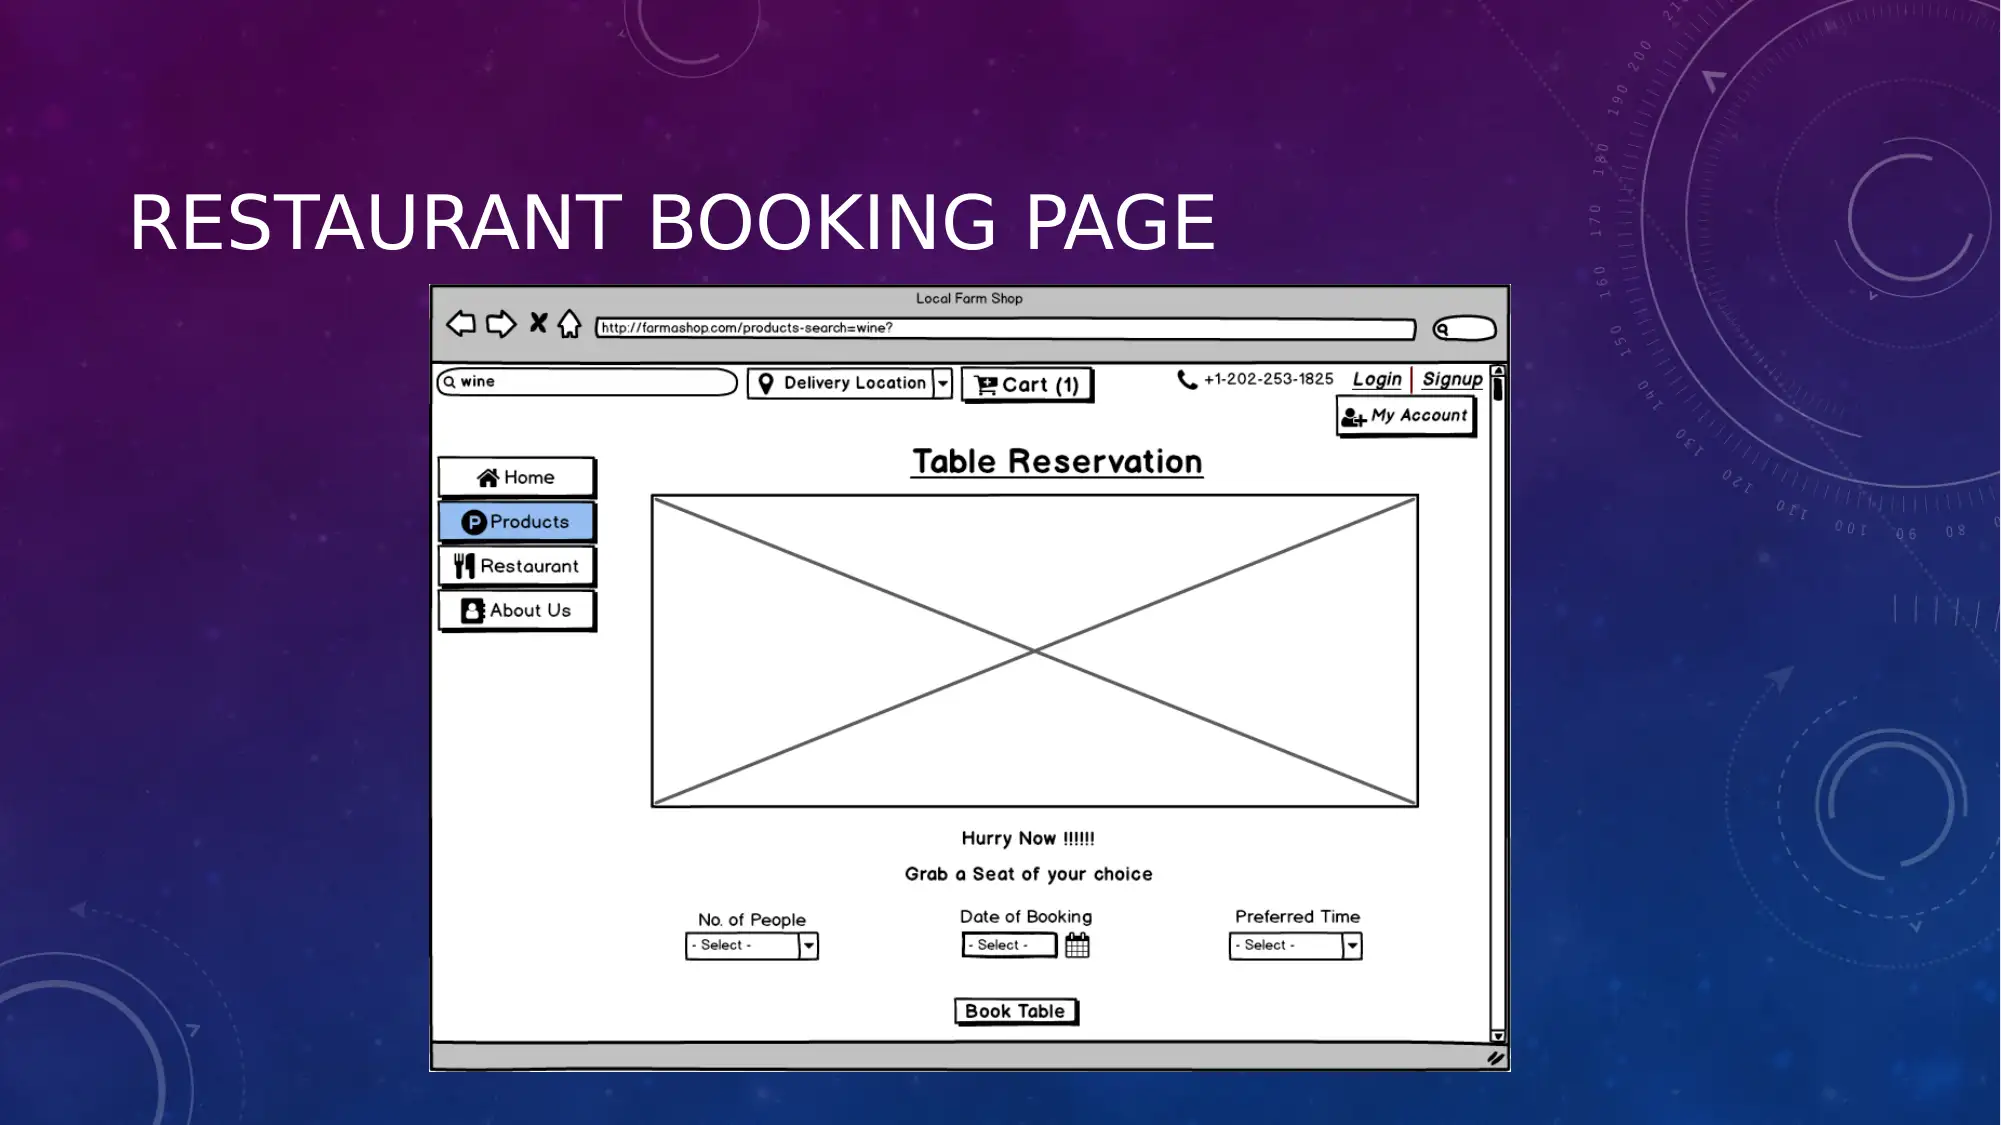Click the Products menu tab
2001x1125 pixels.
click(x=517, y=521)
